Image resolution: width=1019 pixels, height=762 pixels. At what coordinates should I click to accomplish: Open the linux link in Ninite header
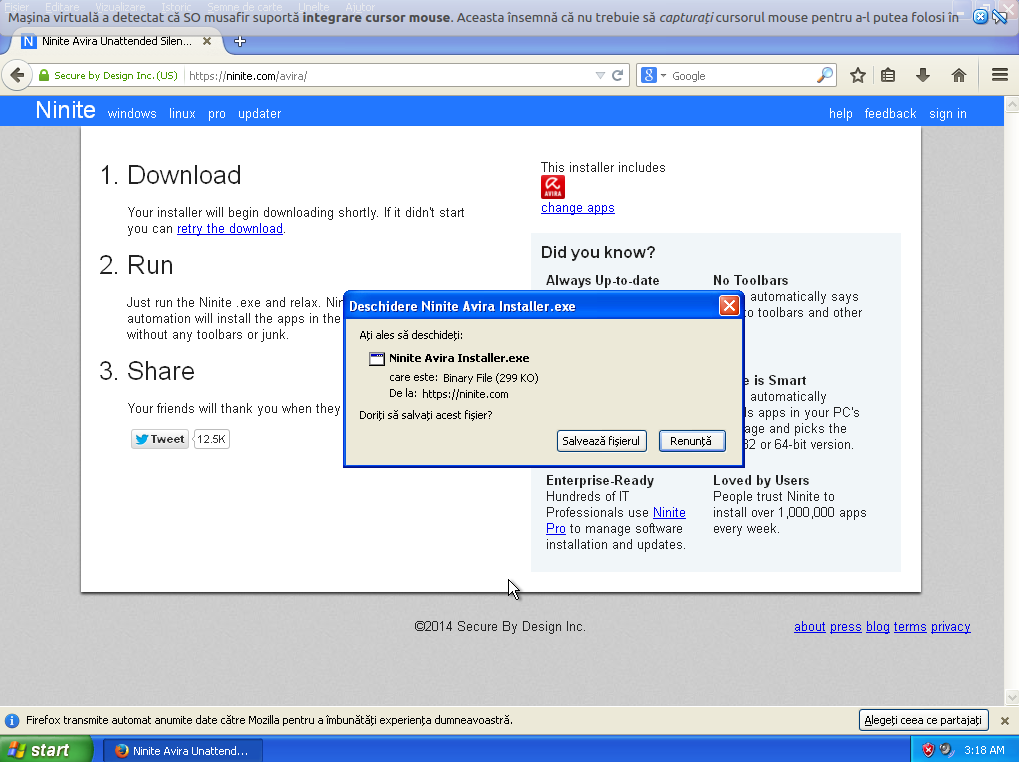(182, 114)
